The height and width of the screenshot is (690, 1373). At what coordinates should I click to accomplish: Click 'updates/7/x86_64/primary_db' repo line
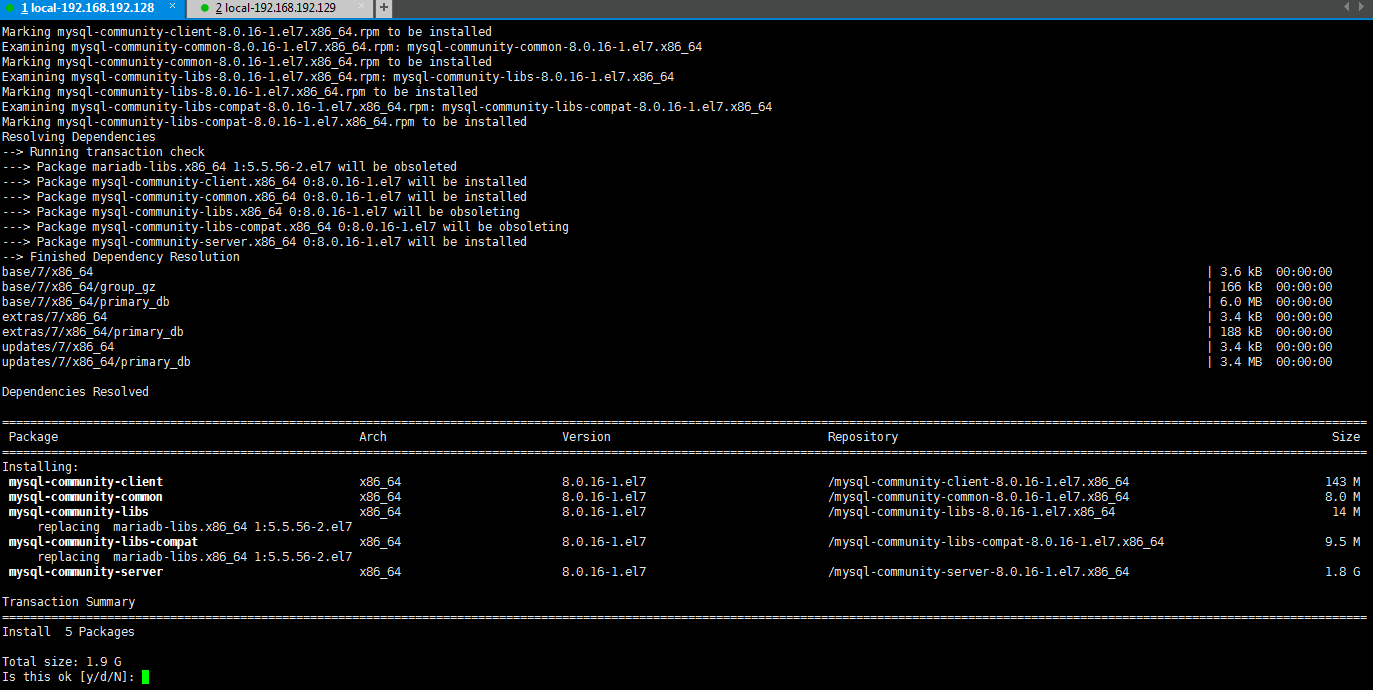coord(96,362)
